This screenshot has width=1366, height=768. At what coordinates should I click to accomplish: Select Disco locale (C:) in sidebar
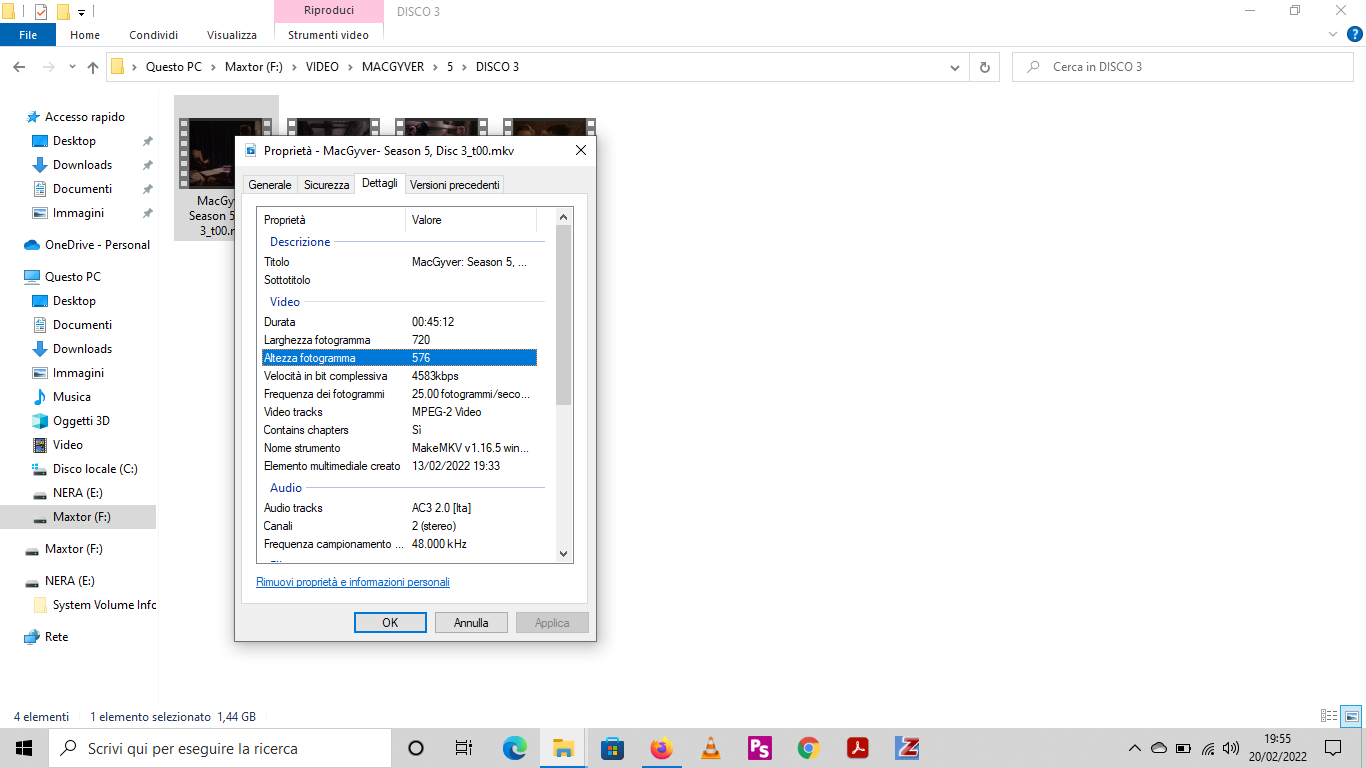point(95,469)
